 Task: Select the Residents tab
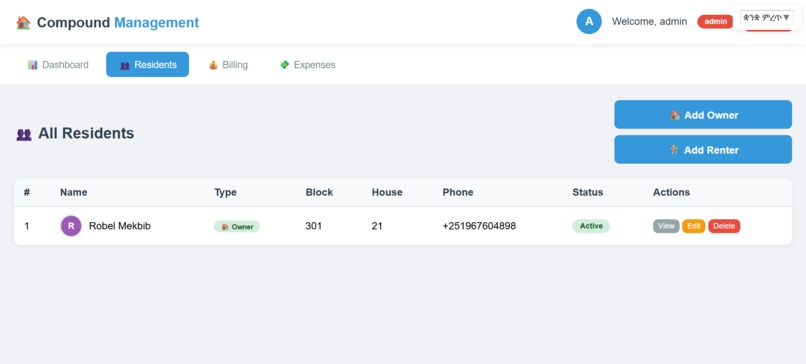click(x=148, y=65)
